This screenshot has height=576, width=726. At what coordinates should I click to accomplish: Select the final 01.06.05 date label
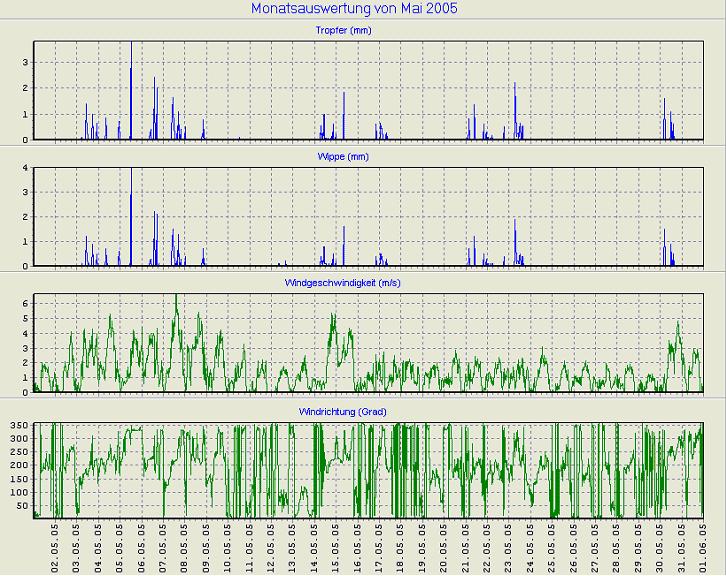[x=703, y=547]
